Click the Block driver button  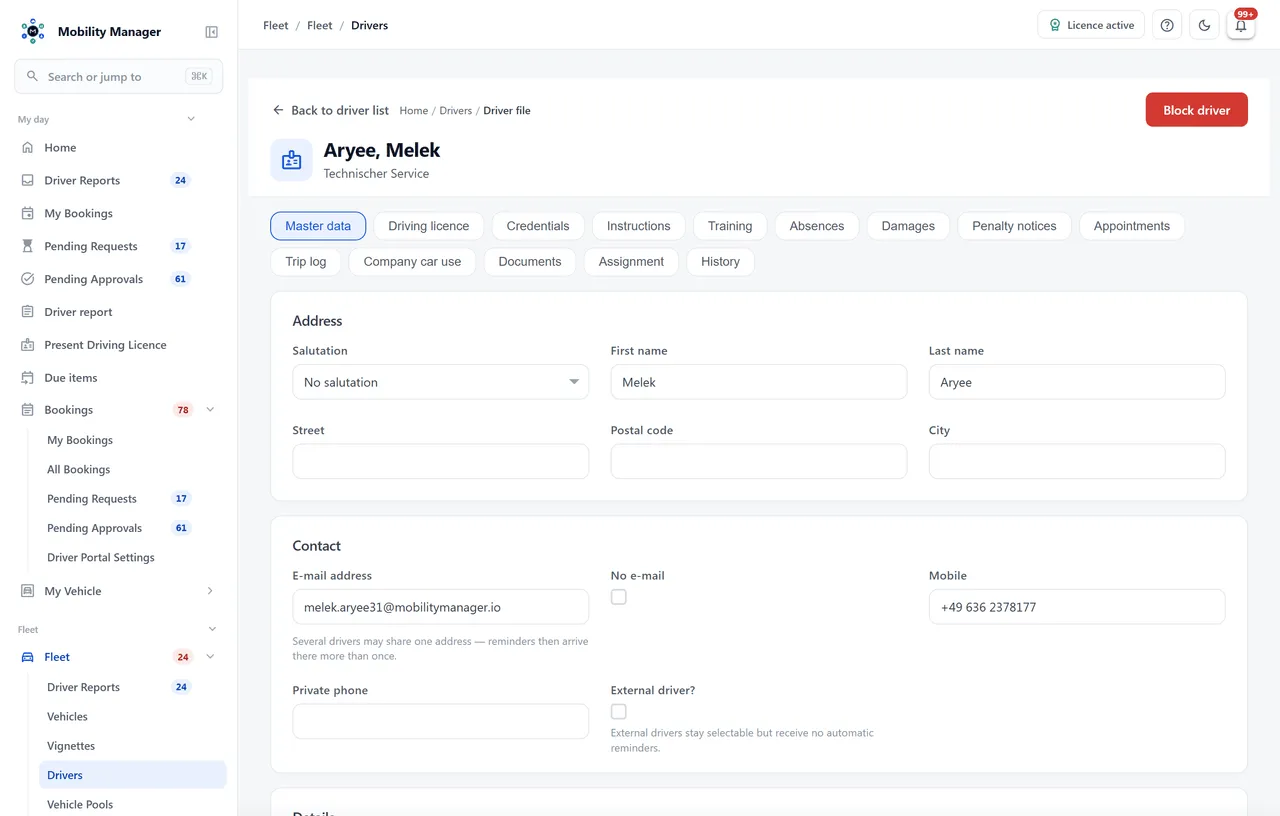click(1197, 110)
